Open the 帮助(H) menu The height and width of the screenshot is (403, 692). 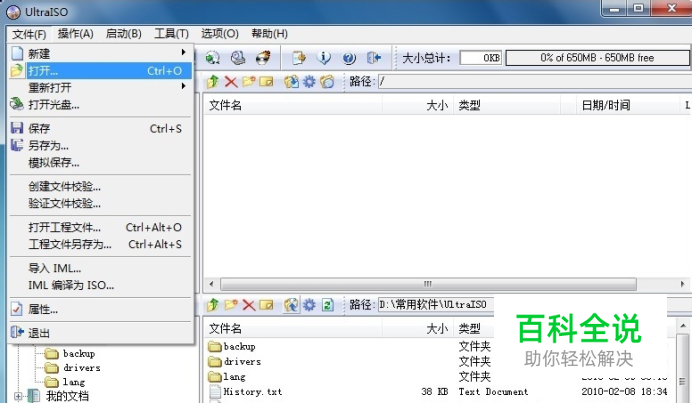[270, 34]
